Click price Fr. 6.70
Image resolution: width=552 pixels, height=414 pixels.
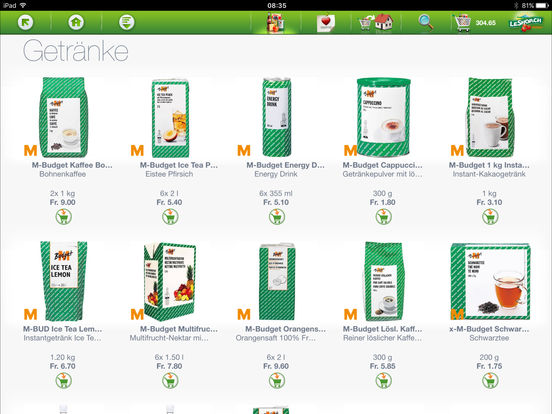63,366
